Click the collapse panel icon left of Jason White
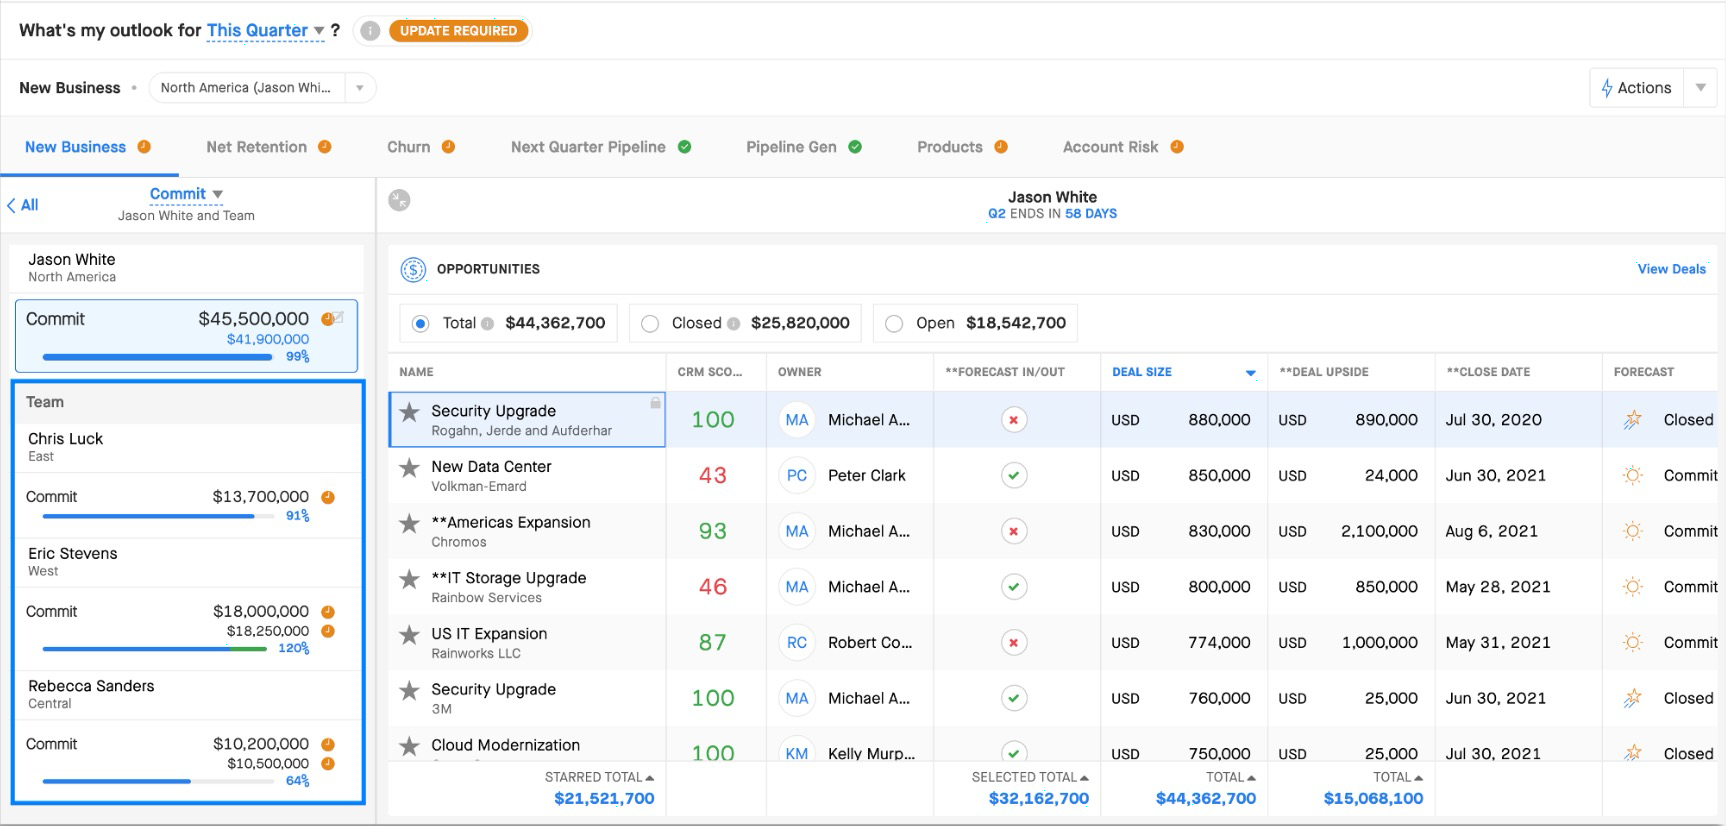This screenshot has width=1726, height=826. [x=399, y=200]
